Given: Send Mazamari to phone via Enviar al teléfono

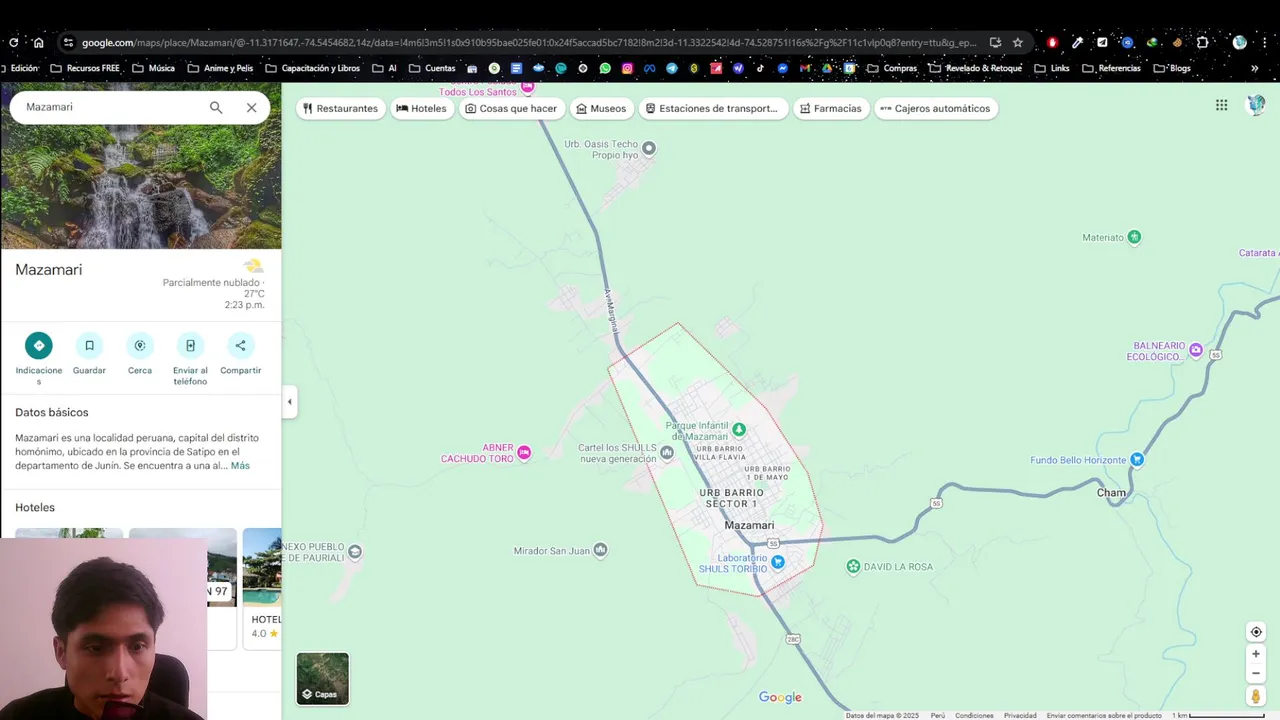Looking at the screenshot, I should point(190,346).
